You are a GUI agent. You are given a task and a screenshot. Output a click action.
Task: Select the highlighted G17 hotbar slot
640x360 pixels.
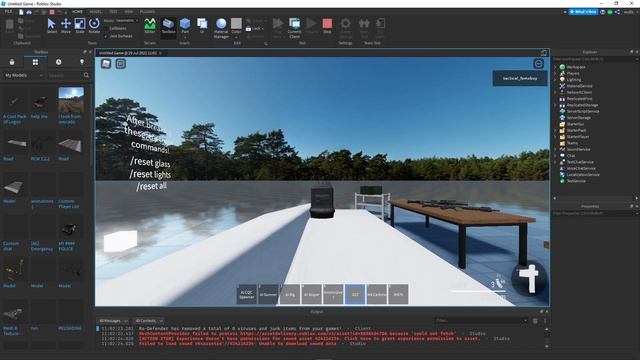point(355,294)
